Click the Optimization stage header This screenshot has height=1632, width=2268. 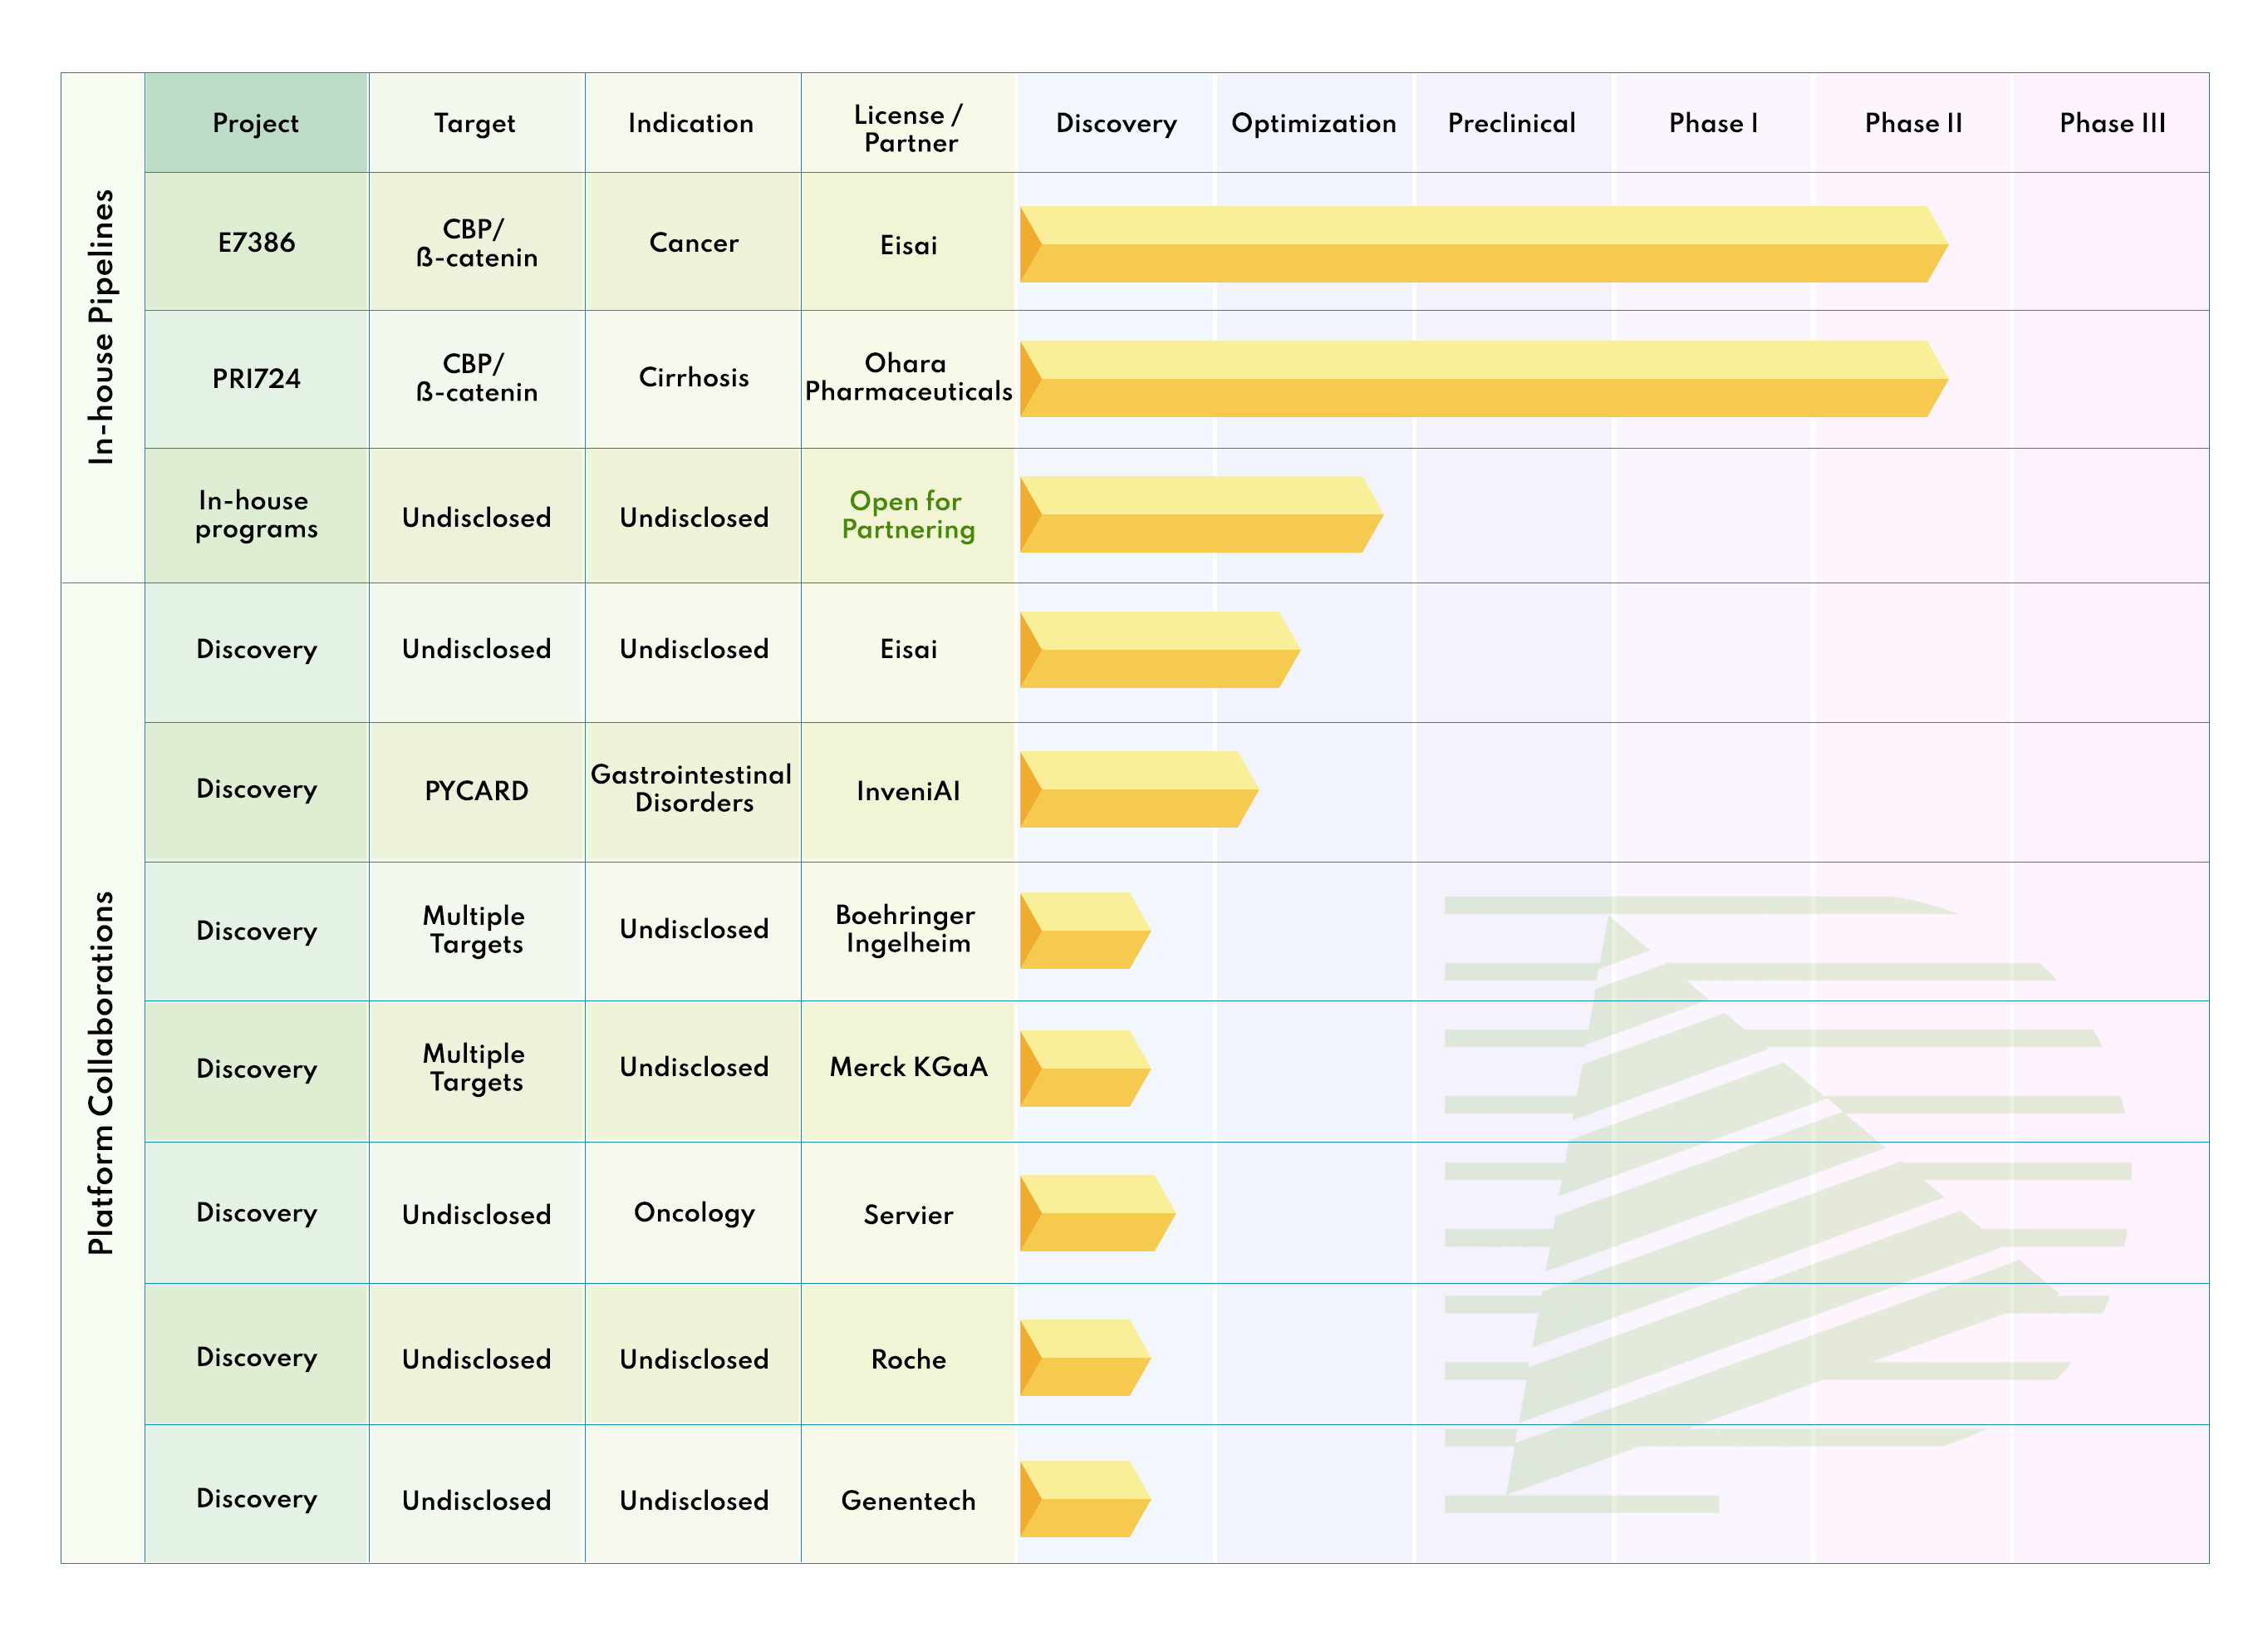1314,122
